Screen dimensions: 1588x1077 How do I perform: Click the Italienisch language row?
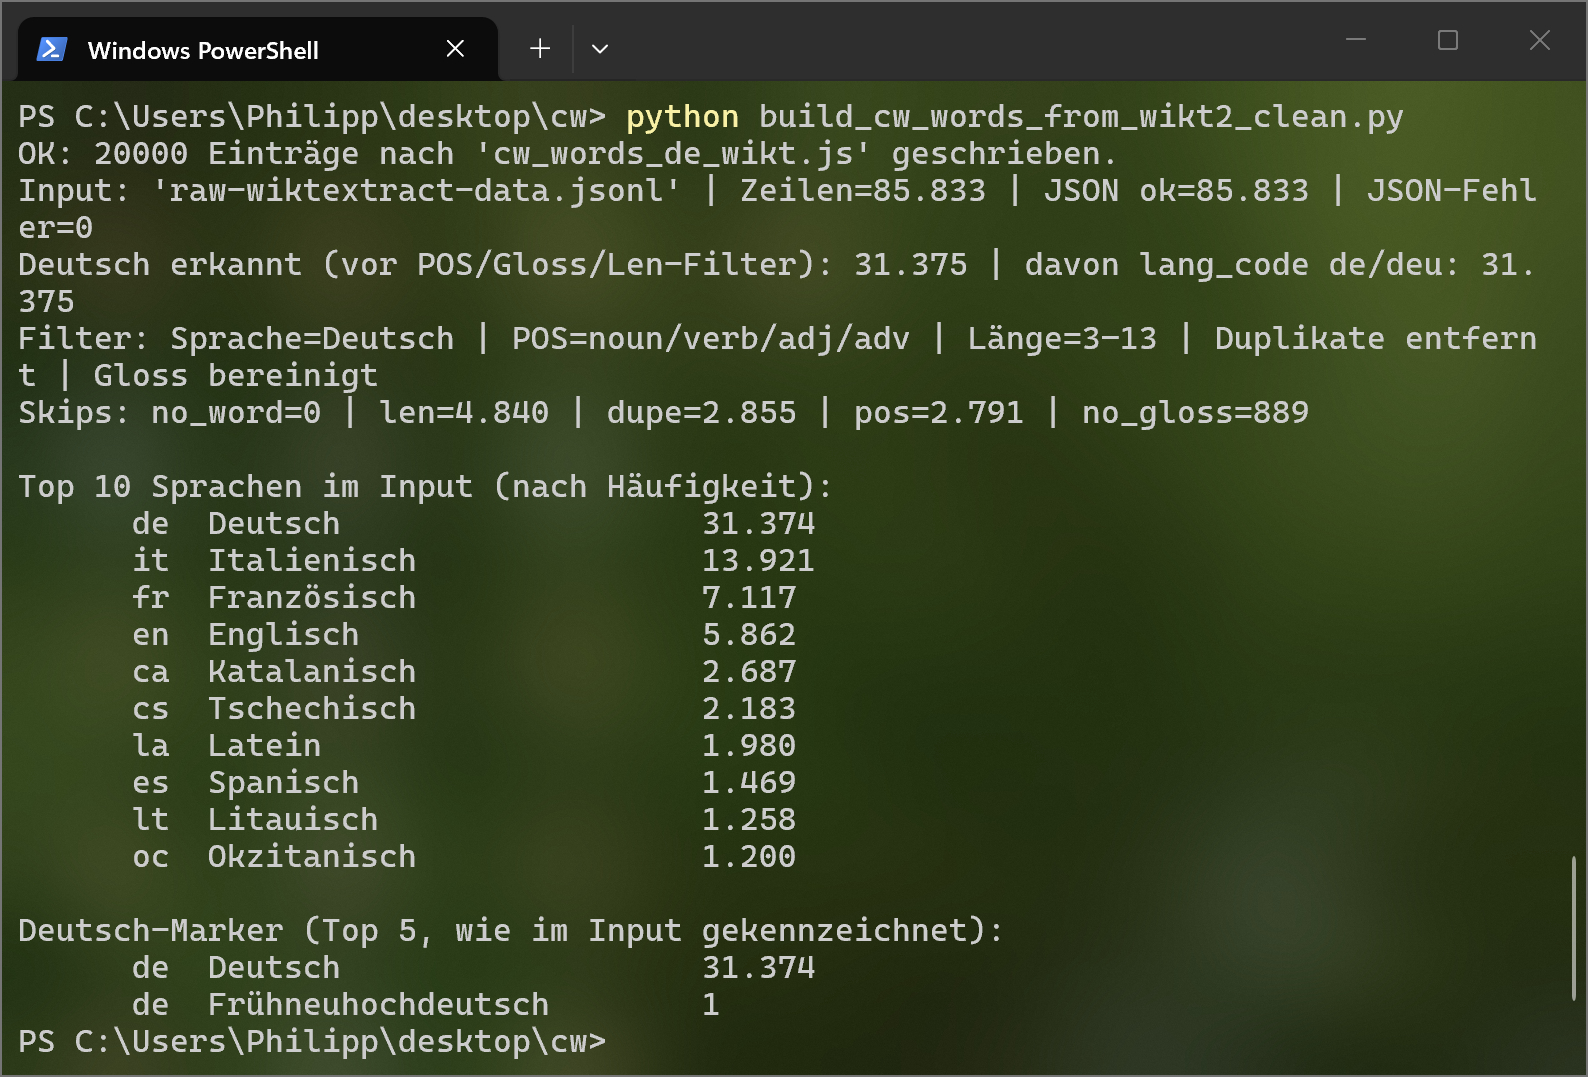click(x=473, y=561)
